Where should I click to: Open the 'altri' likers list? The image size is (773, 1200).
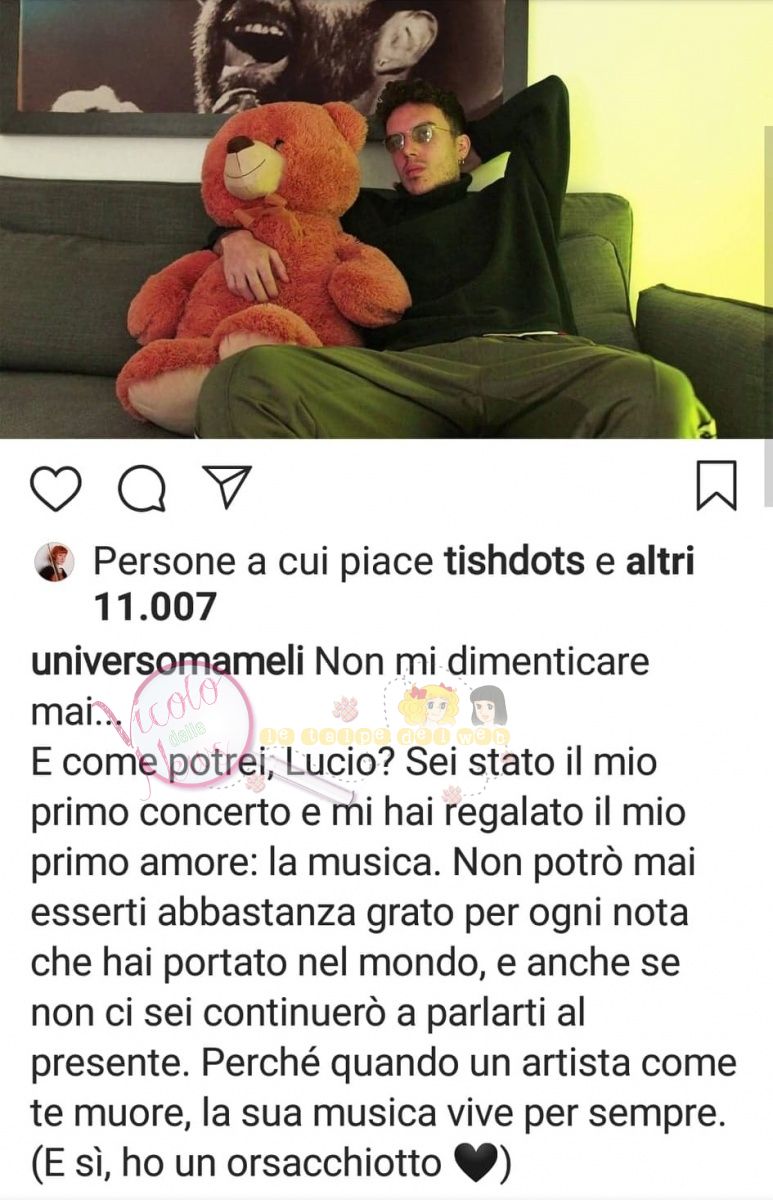658,562
